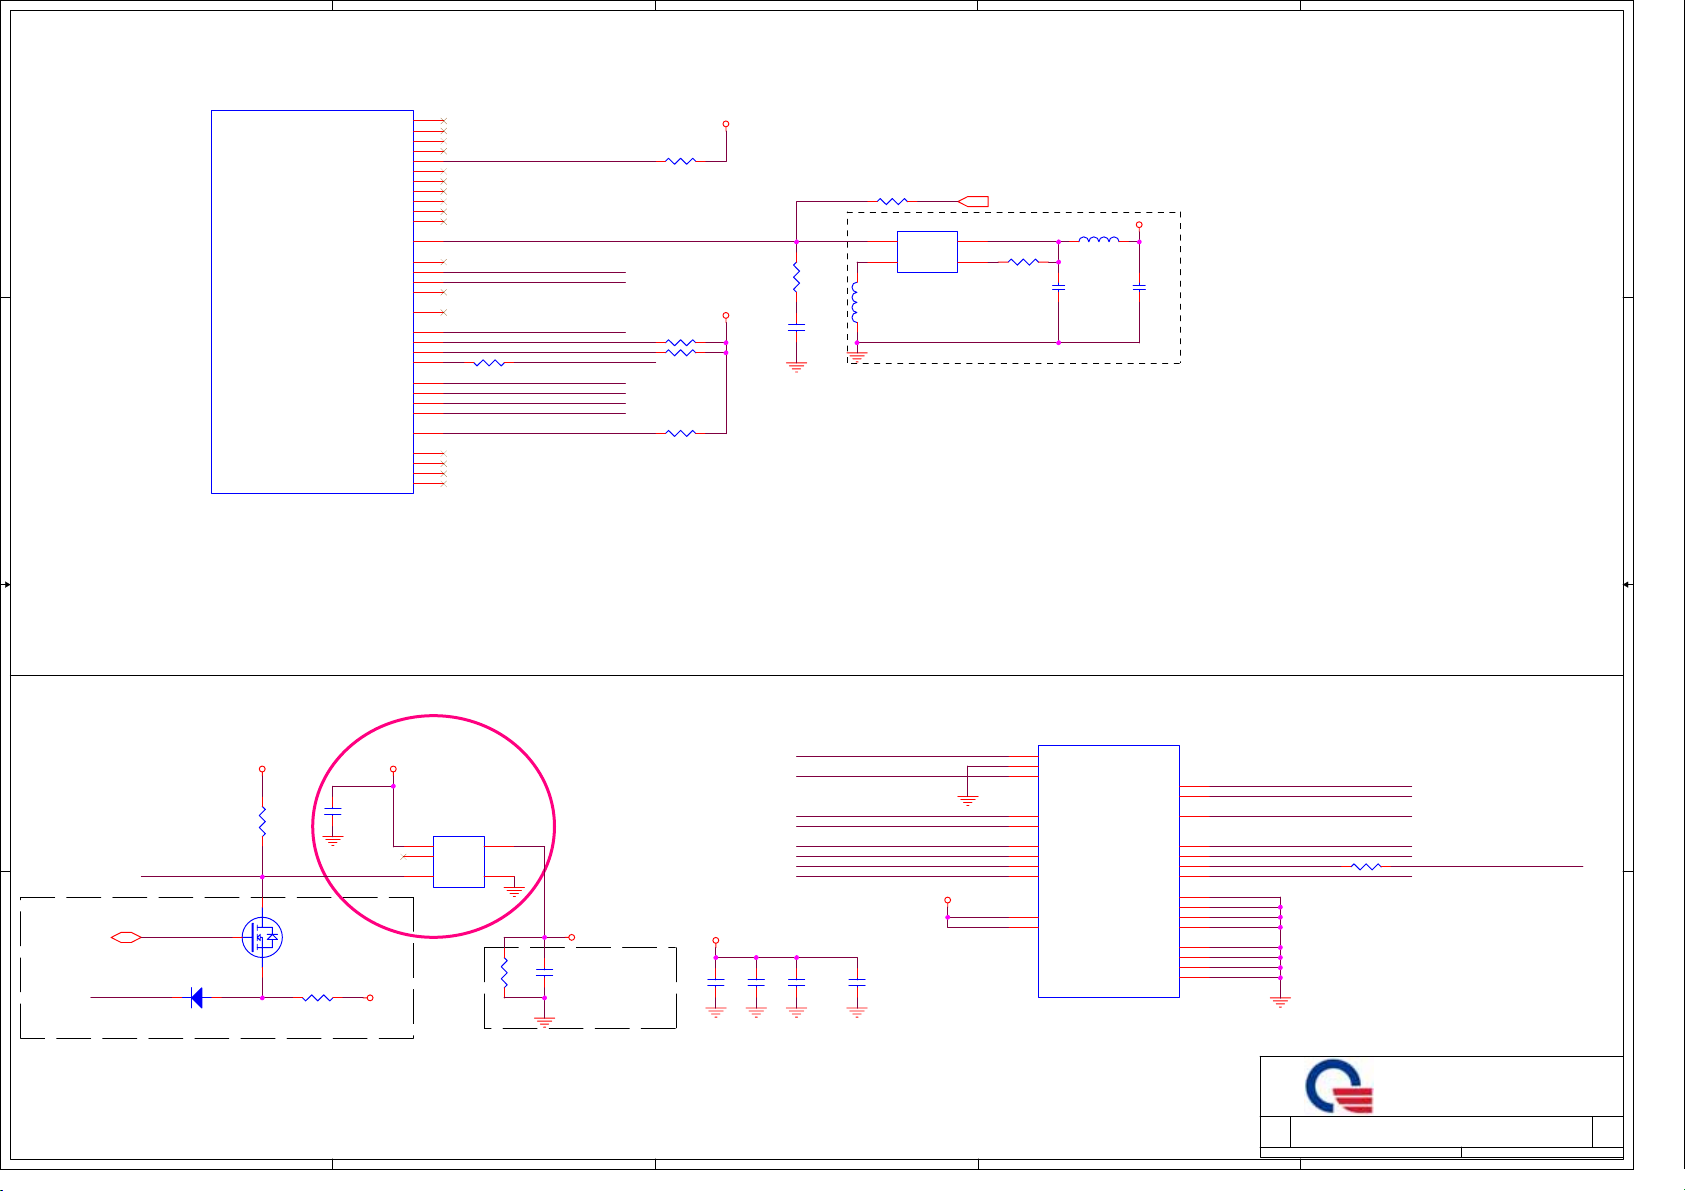Image resolution: width=1685 pixels, height=1191 pixels.
Task: Select the horizontal inductor in the upper dashed box
Action: click(1098, 239)
